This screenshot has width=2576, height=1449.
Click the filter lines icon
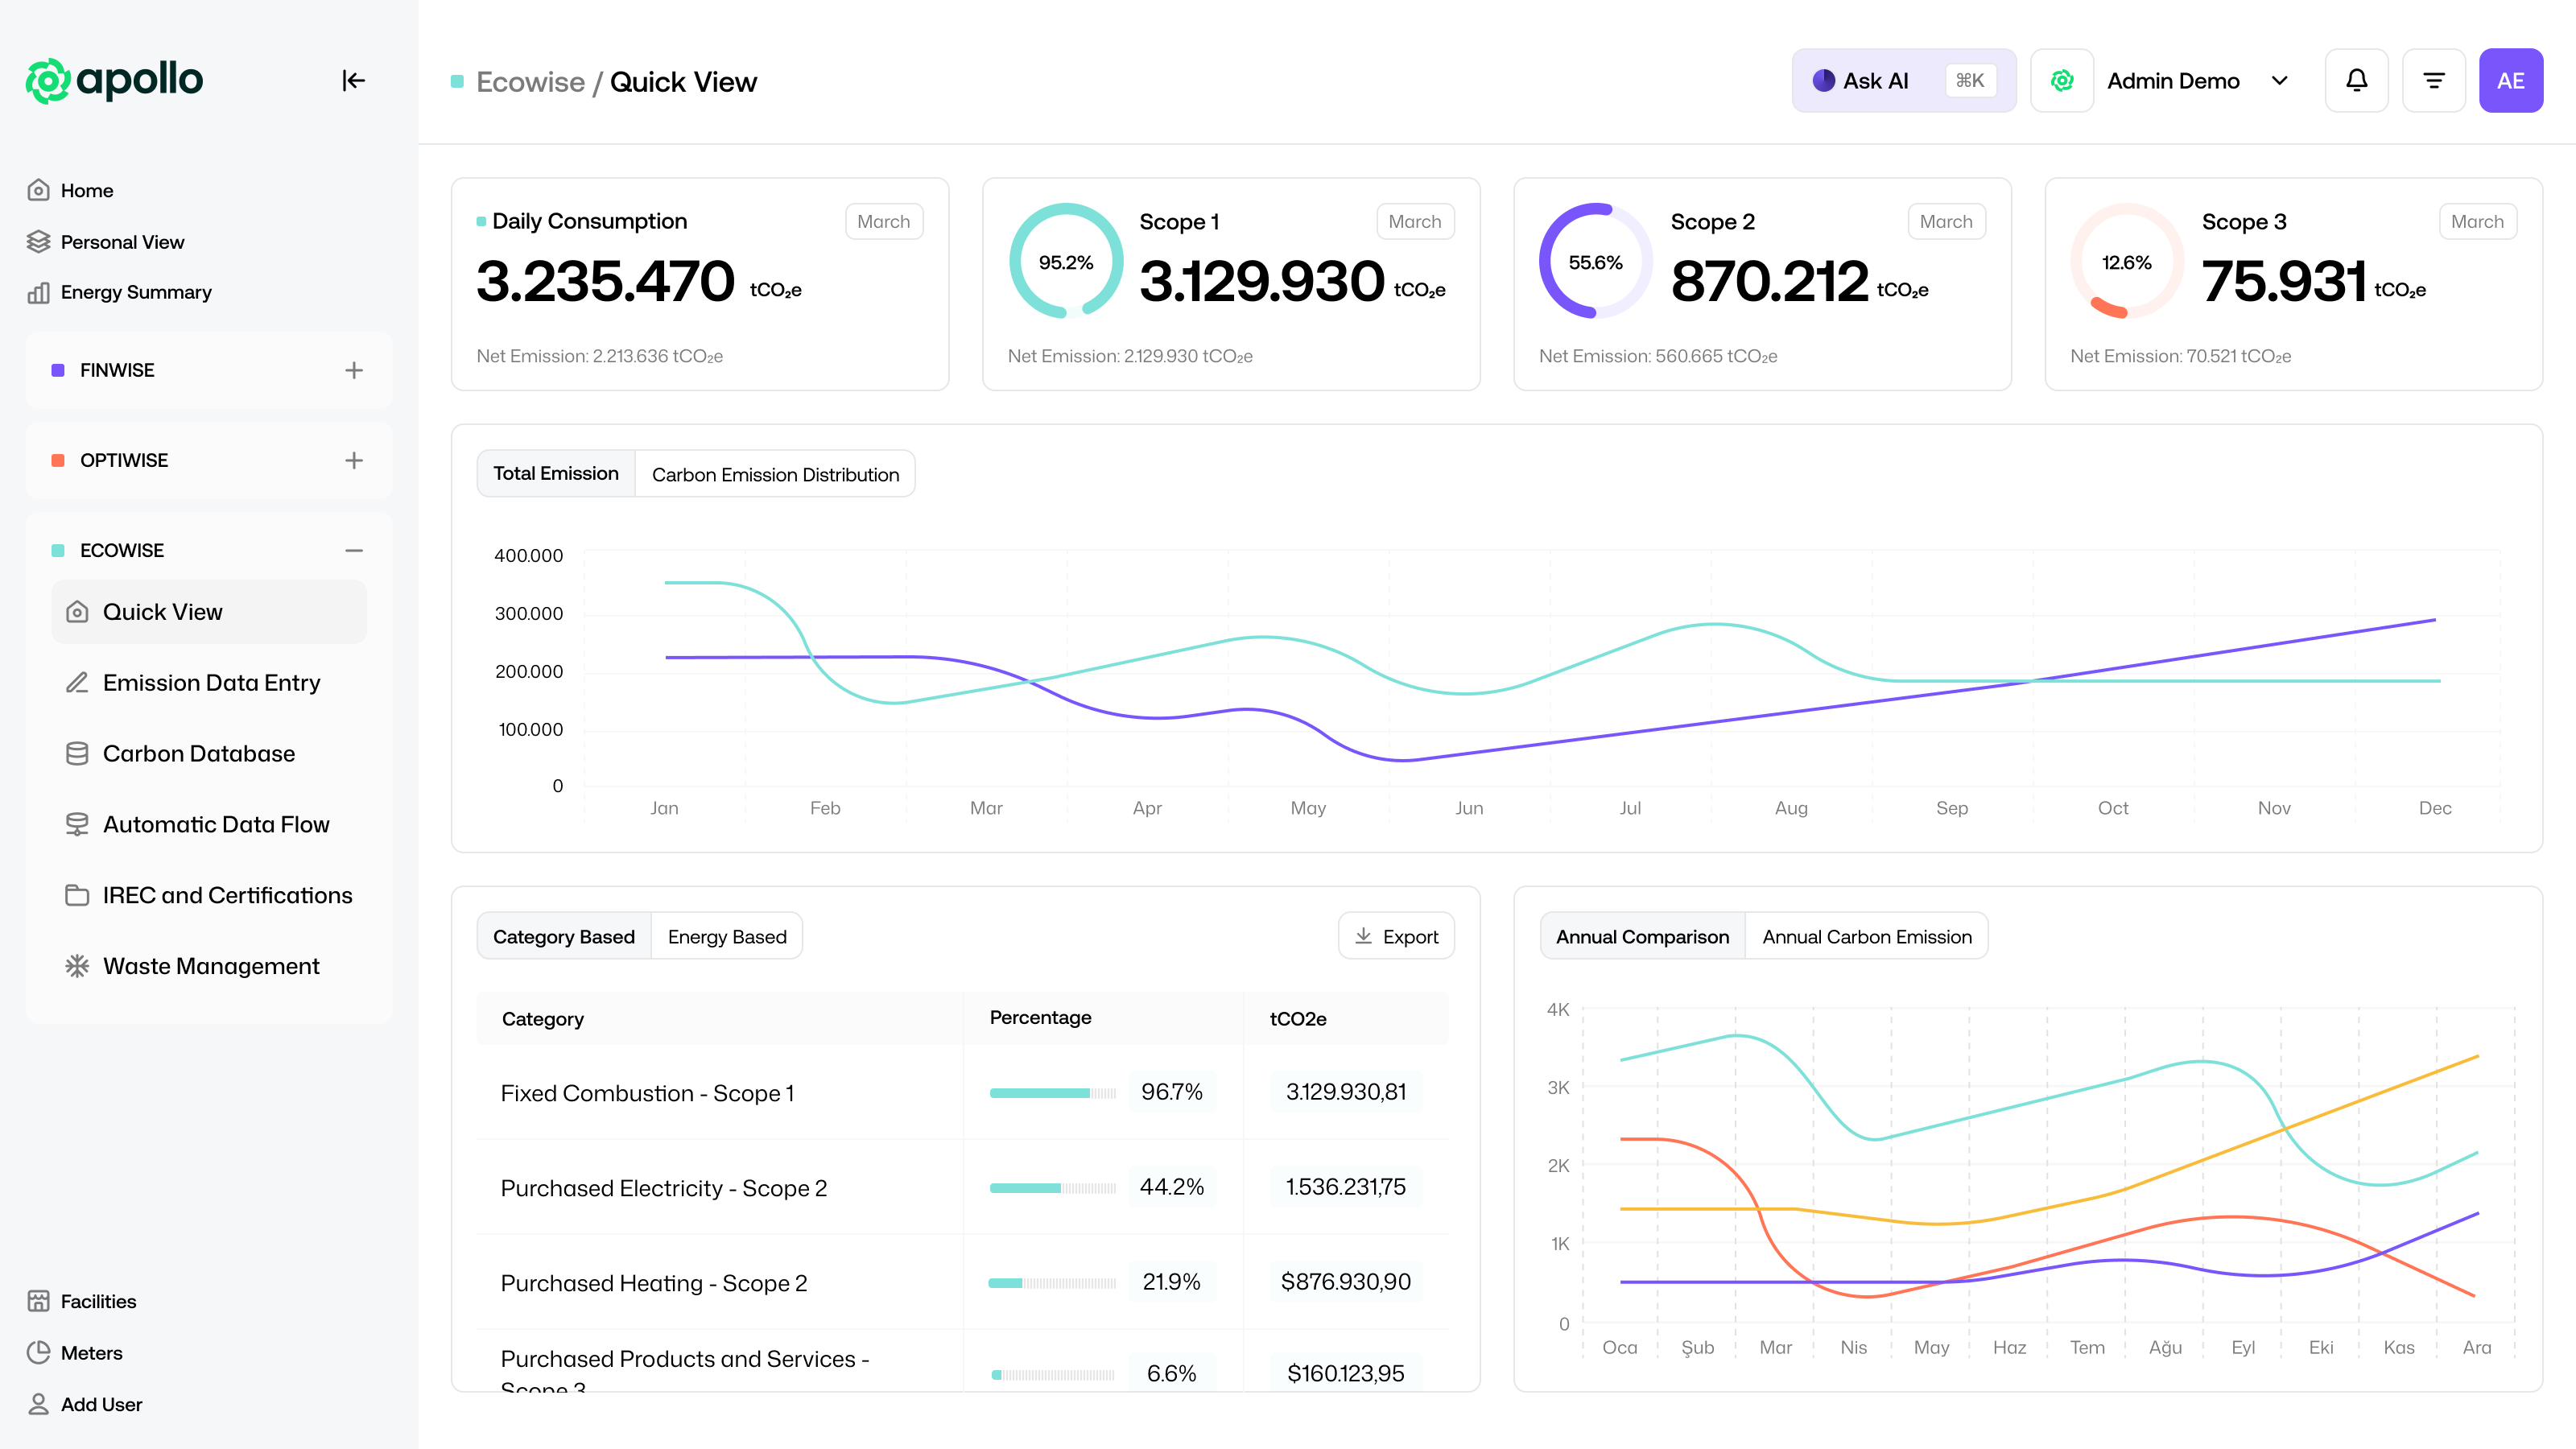click(2433, 80)
